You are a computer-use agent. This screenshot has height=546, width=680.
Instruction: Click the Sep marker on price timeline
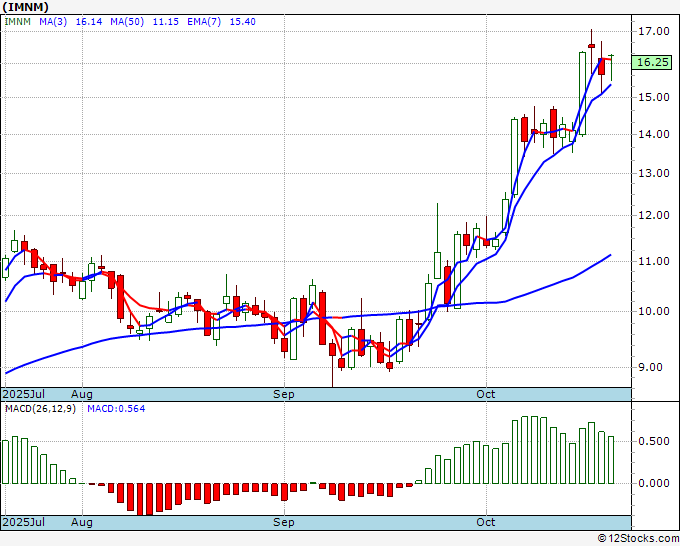tap(284, 394)
